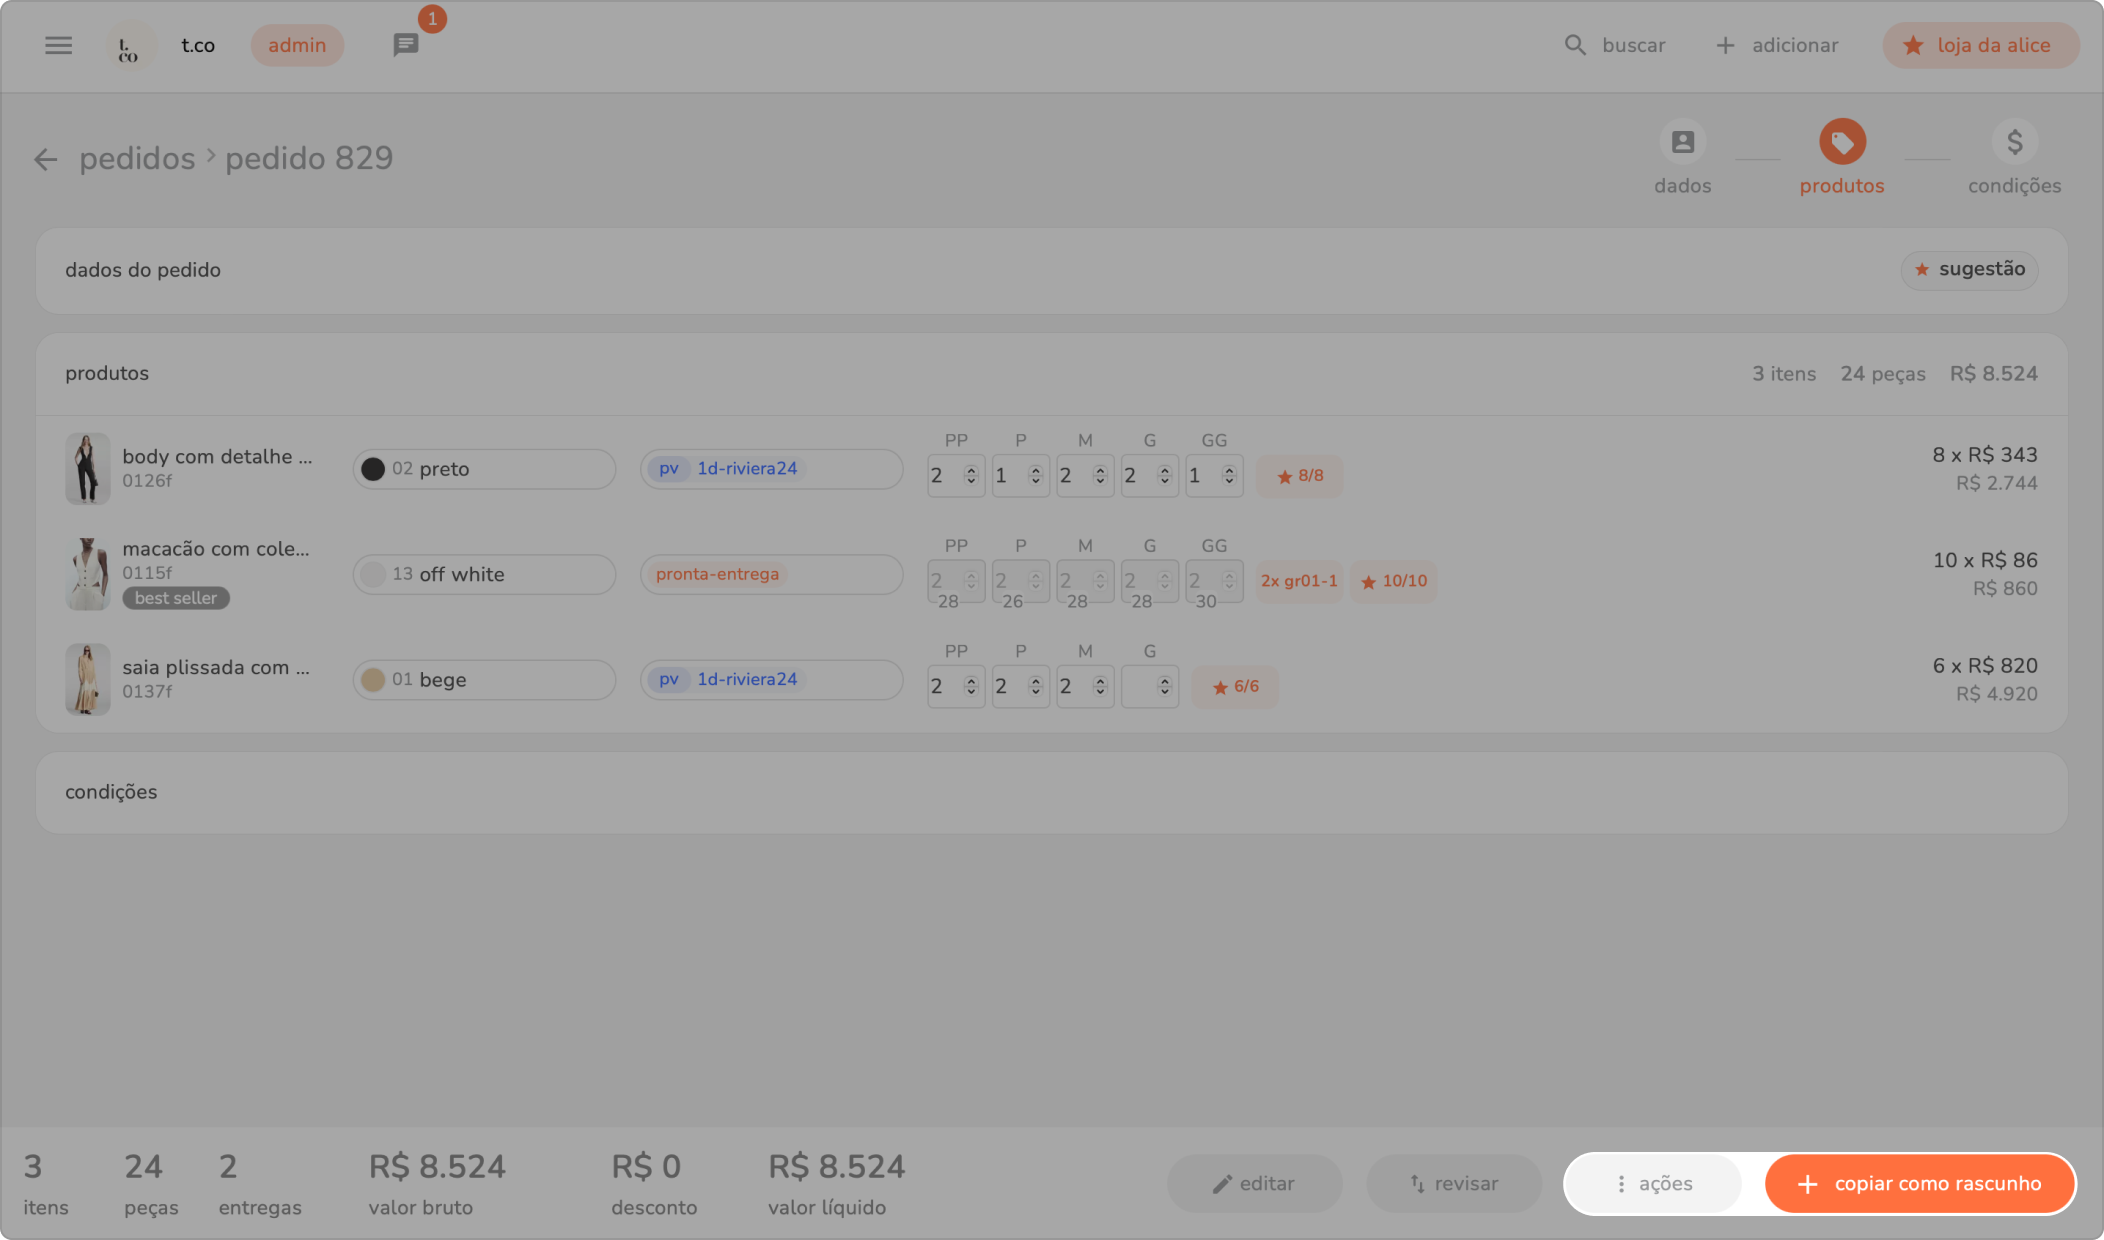Click the bege color swatch

click(373, 680)
